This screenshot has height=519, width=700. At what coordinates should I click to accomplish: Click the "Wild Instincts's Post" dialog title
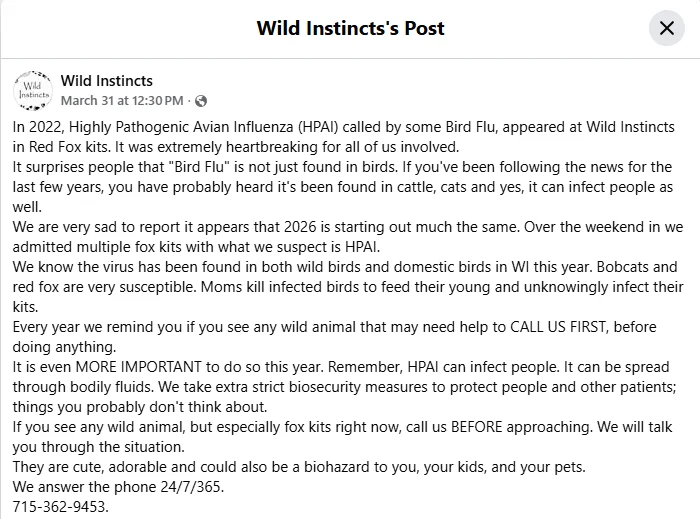[x=350, y=28]
